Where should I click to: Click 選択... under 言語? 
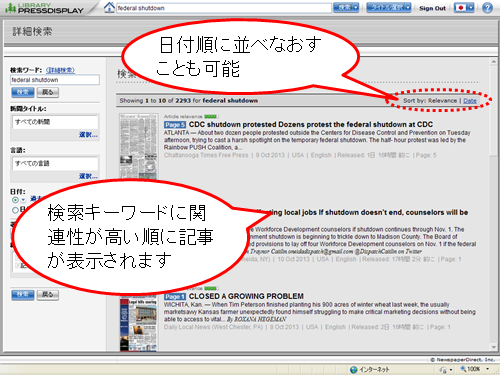(88, 176)
